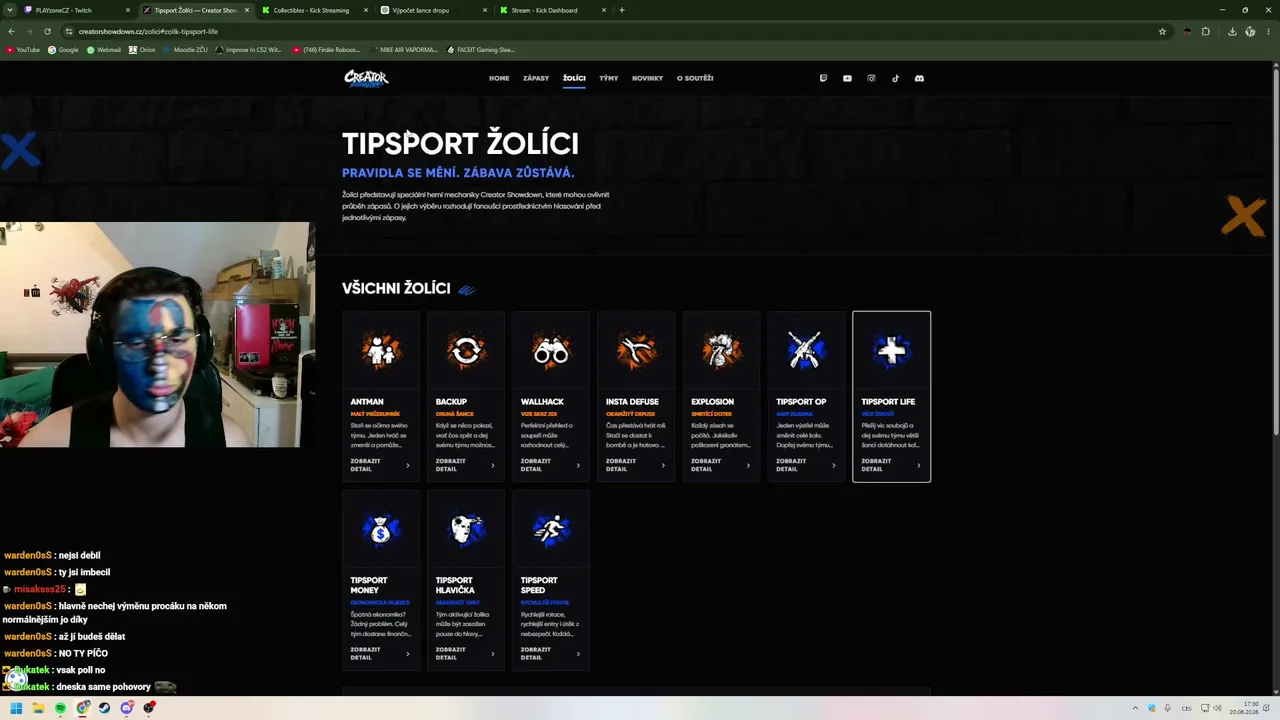Switch to the Stream - Kick Dashboard tab
1280x720 pixels.
pos(553,10)
